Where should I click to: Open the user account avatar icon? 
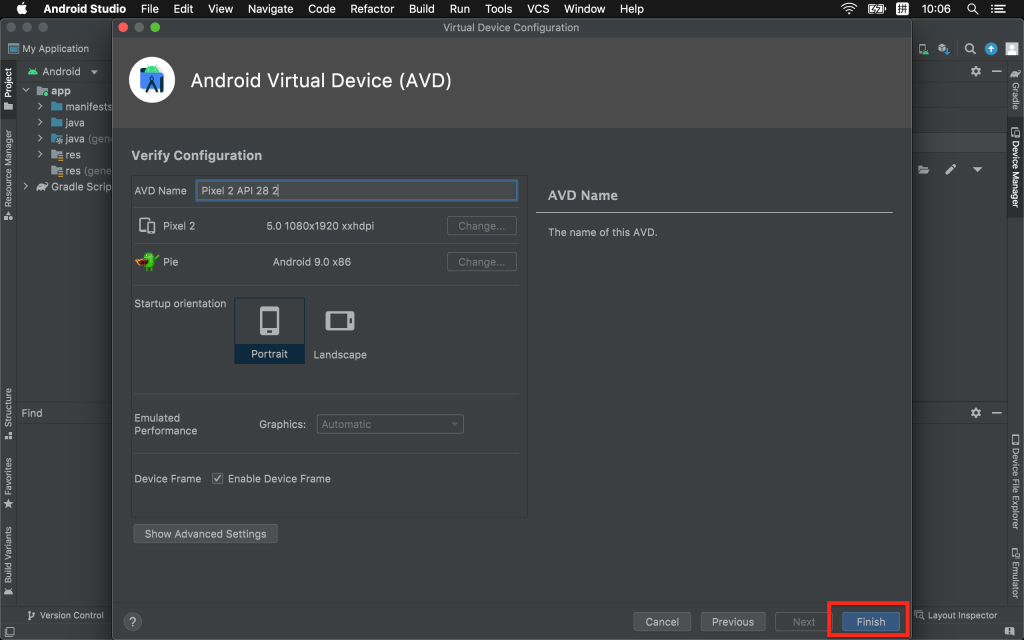1012,49
